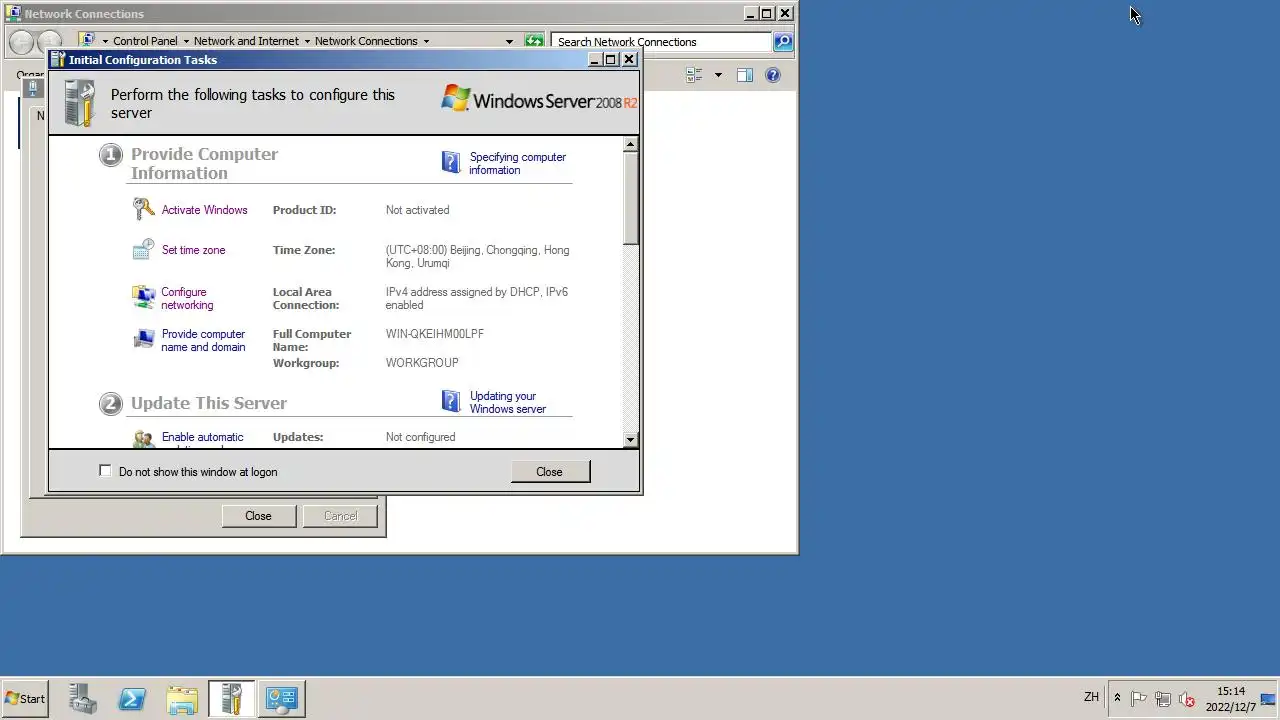The height and width of the screenshot is (720, 1280).
Task: Expand the Control Panel breadcrumb arrow
Action: 186,41
